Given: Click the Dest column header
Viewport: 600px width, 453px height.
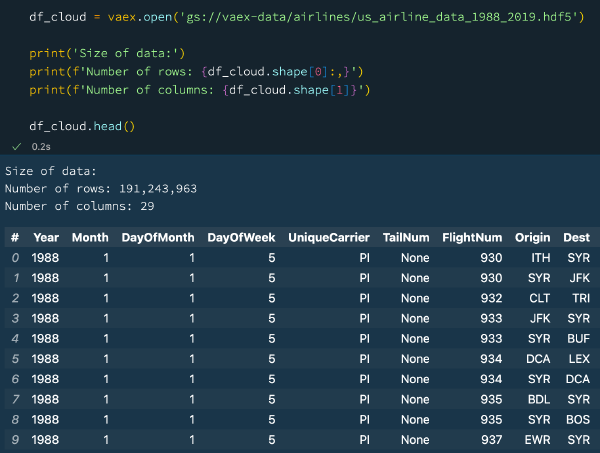Looking at the screenshot, I should 576,237.
